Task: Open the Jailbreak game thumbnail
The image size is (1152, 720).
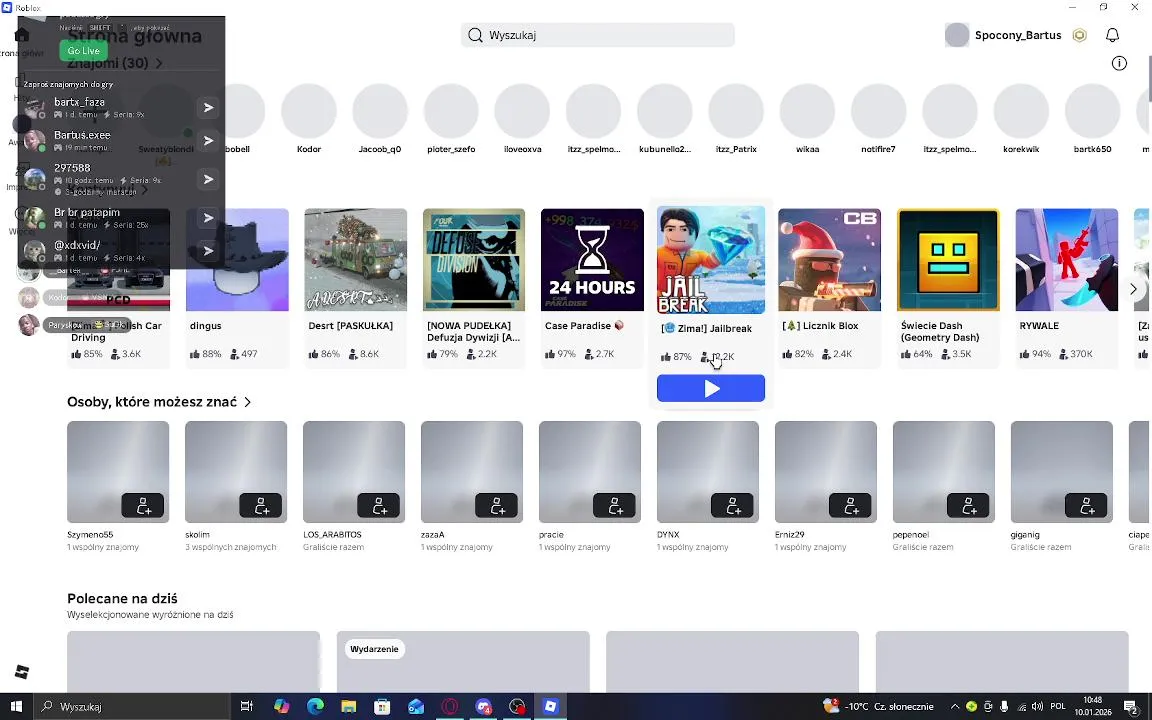Action: pyautogui.click(x=710, y=259)
